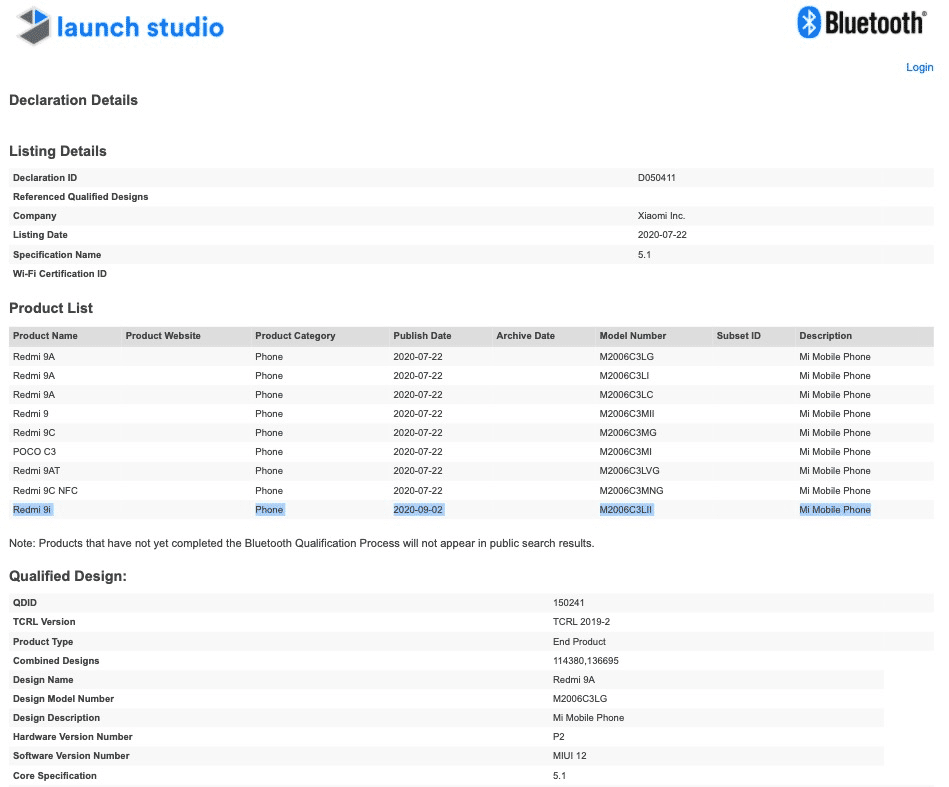The height and width of the screenshot is (787, 949).
Task: Click the Design Name value Redmi 9A
Action: pos(574,680)
